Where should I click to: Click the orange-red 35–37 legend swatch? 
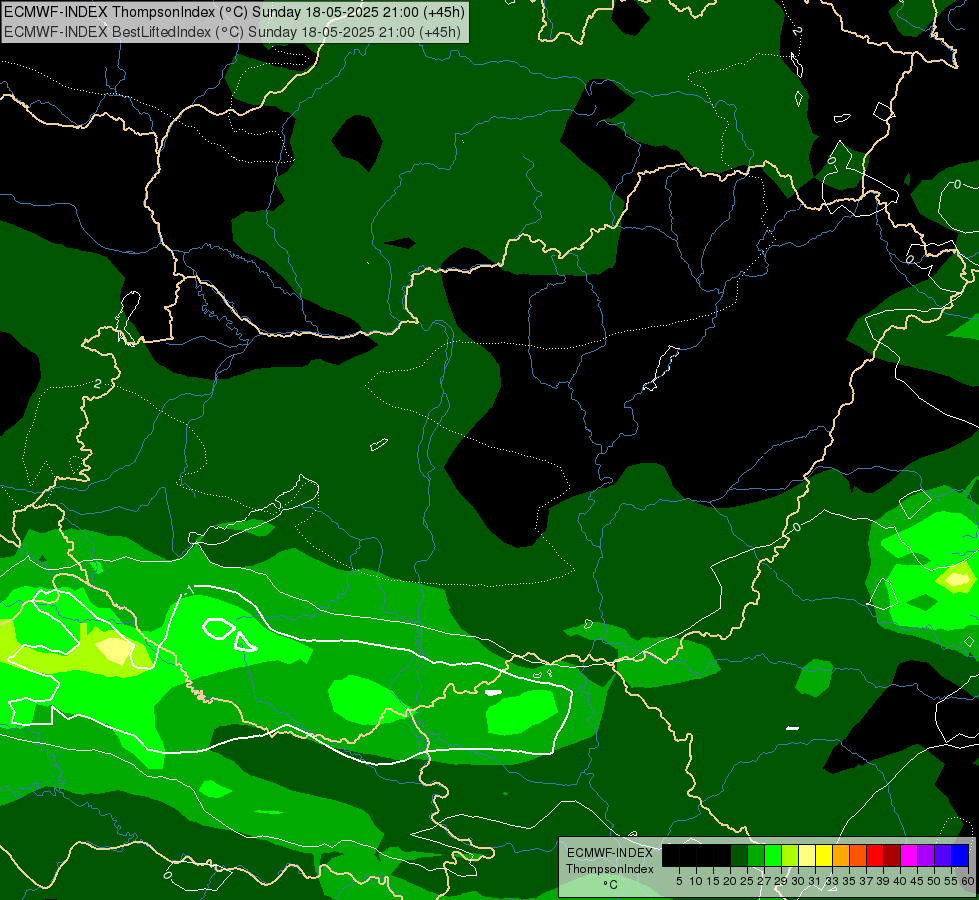858,855
